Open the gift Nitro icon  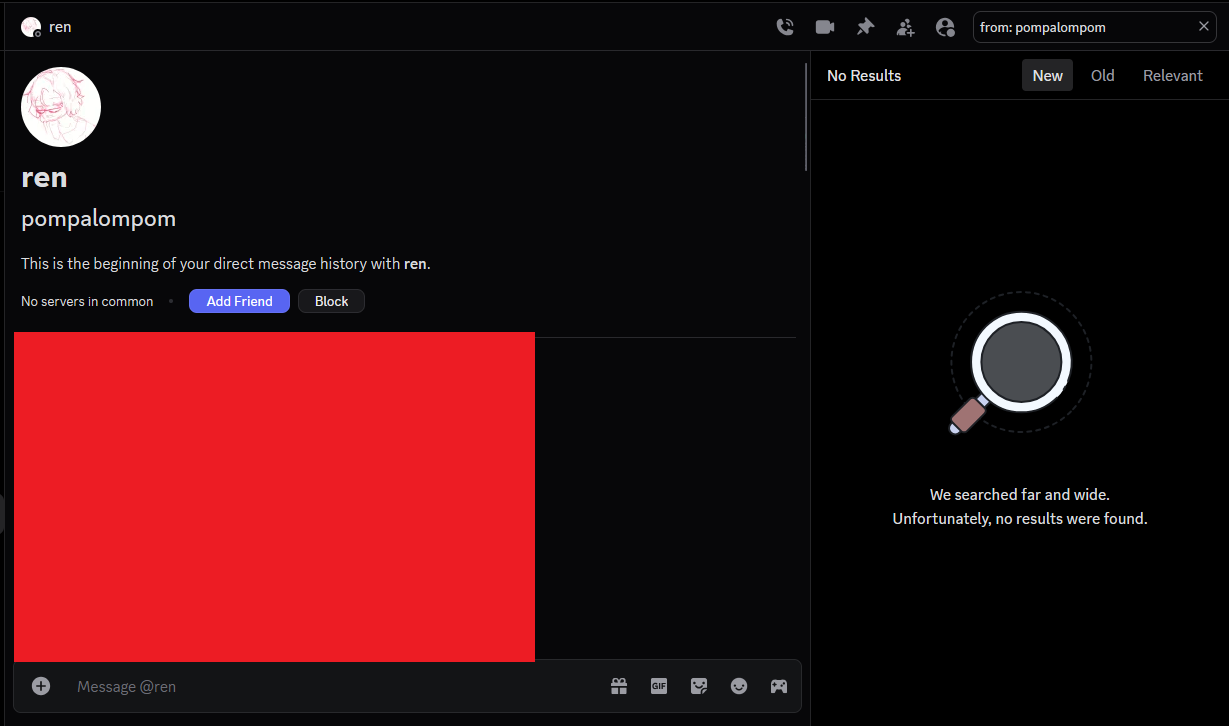click(619, 686)
